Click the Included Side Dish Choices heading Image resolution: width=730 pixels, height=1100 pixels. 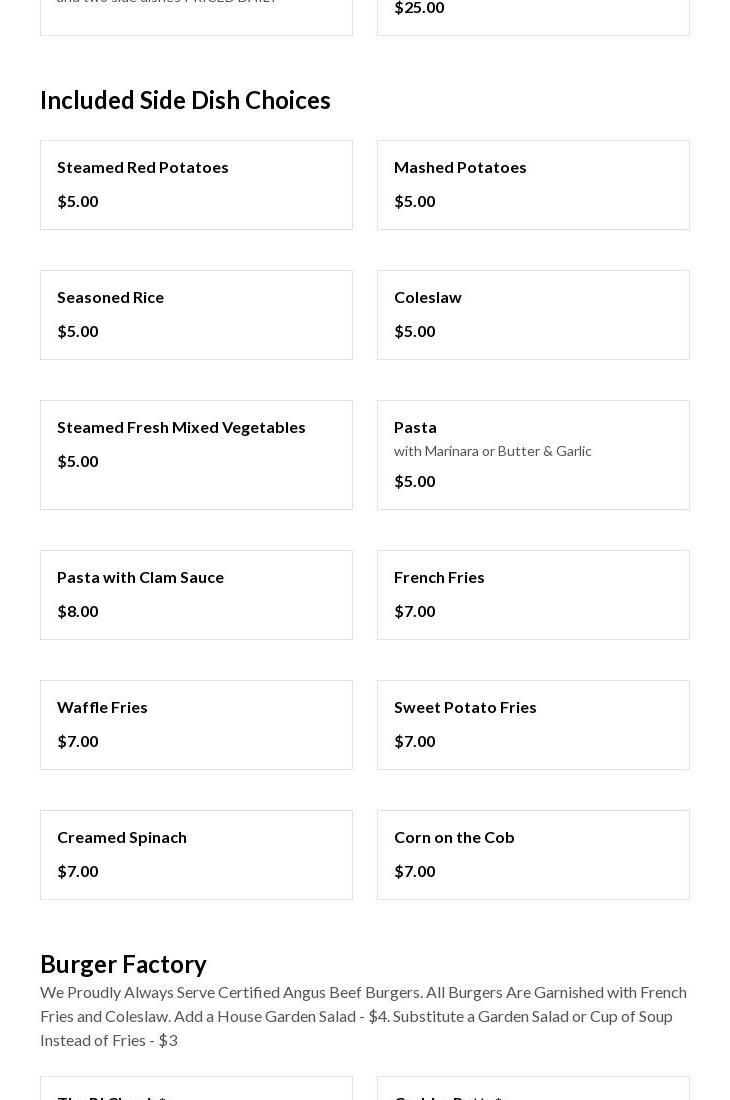coord(185,100)
